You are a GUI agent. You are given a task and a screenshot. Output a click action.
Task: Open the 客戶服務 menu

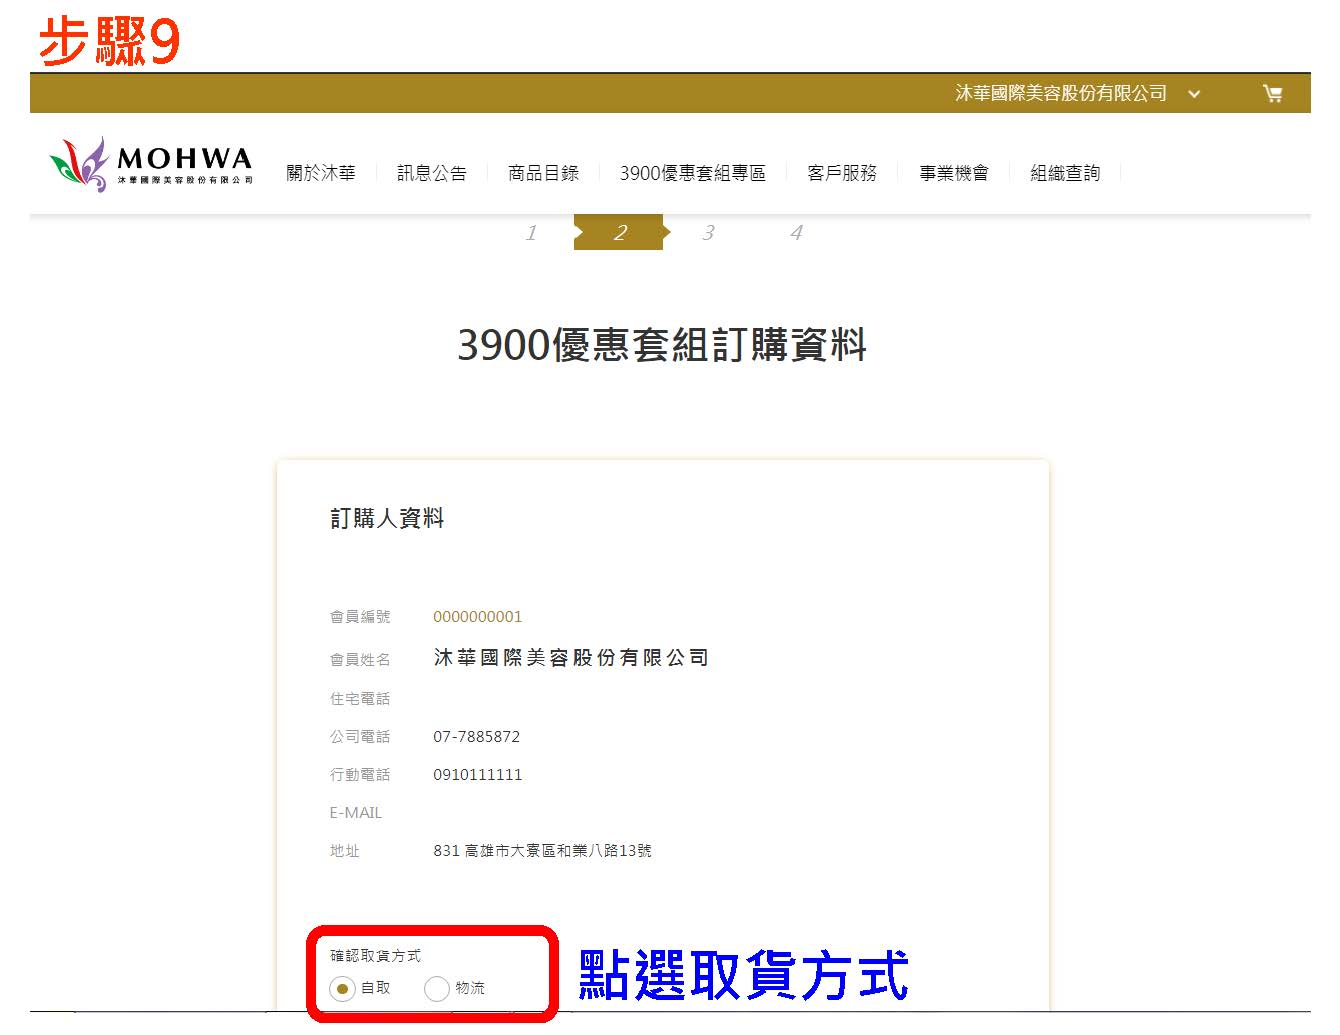click(842, 173)
